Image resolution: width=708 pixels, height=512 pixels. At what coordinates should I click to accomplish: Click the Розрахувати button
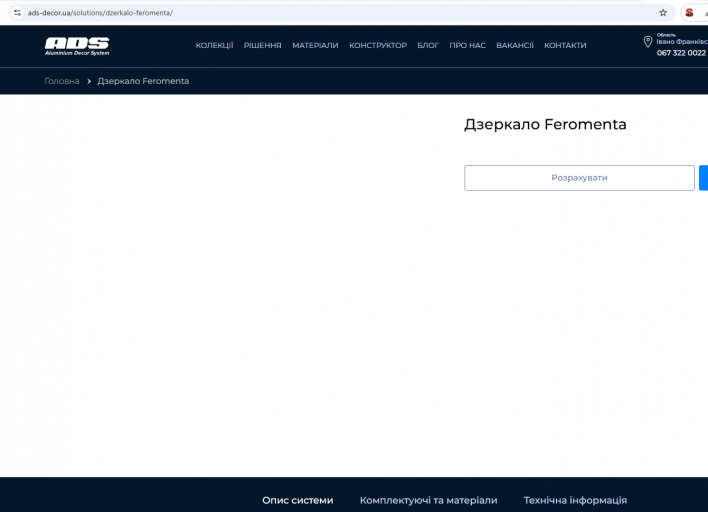pos(579,178)
